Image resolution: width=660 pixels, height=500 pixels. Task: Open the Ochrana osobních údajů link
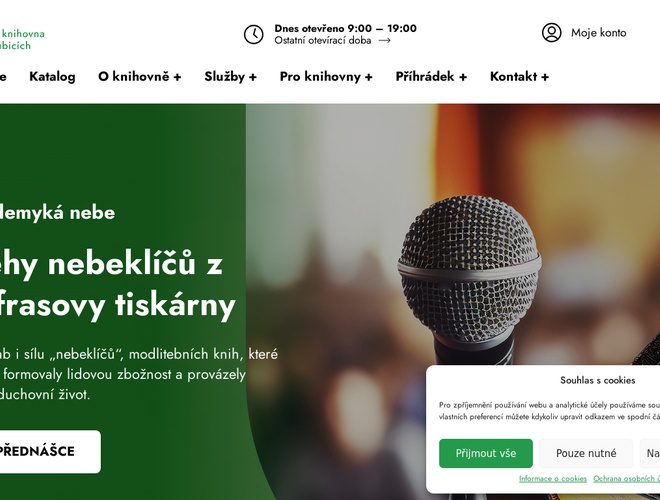pyautogui.click(x=626, y=479)
